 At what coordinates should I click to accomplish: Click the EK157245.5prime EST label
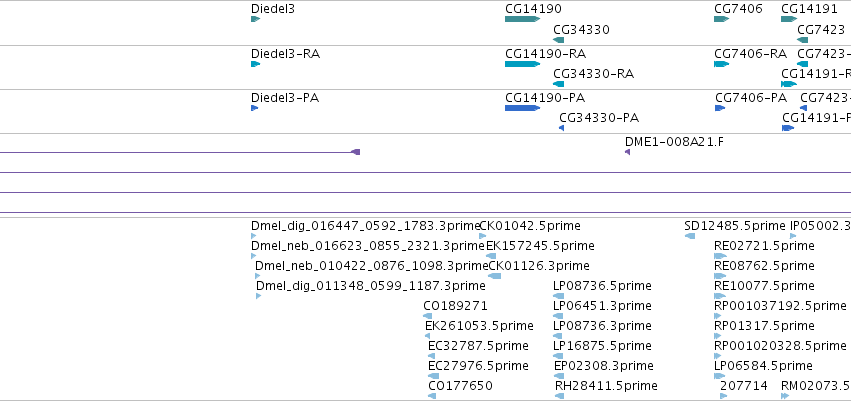[540, 246]
